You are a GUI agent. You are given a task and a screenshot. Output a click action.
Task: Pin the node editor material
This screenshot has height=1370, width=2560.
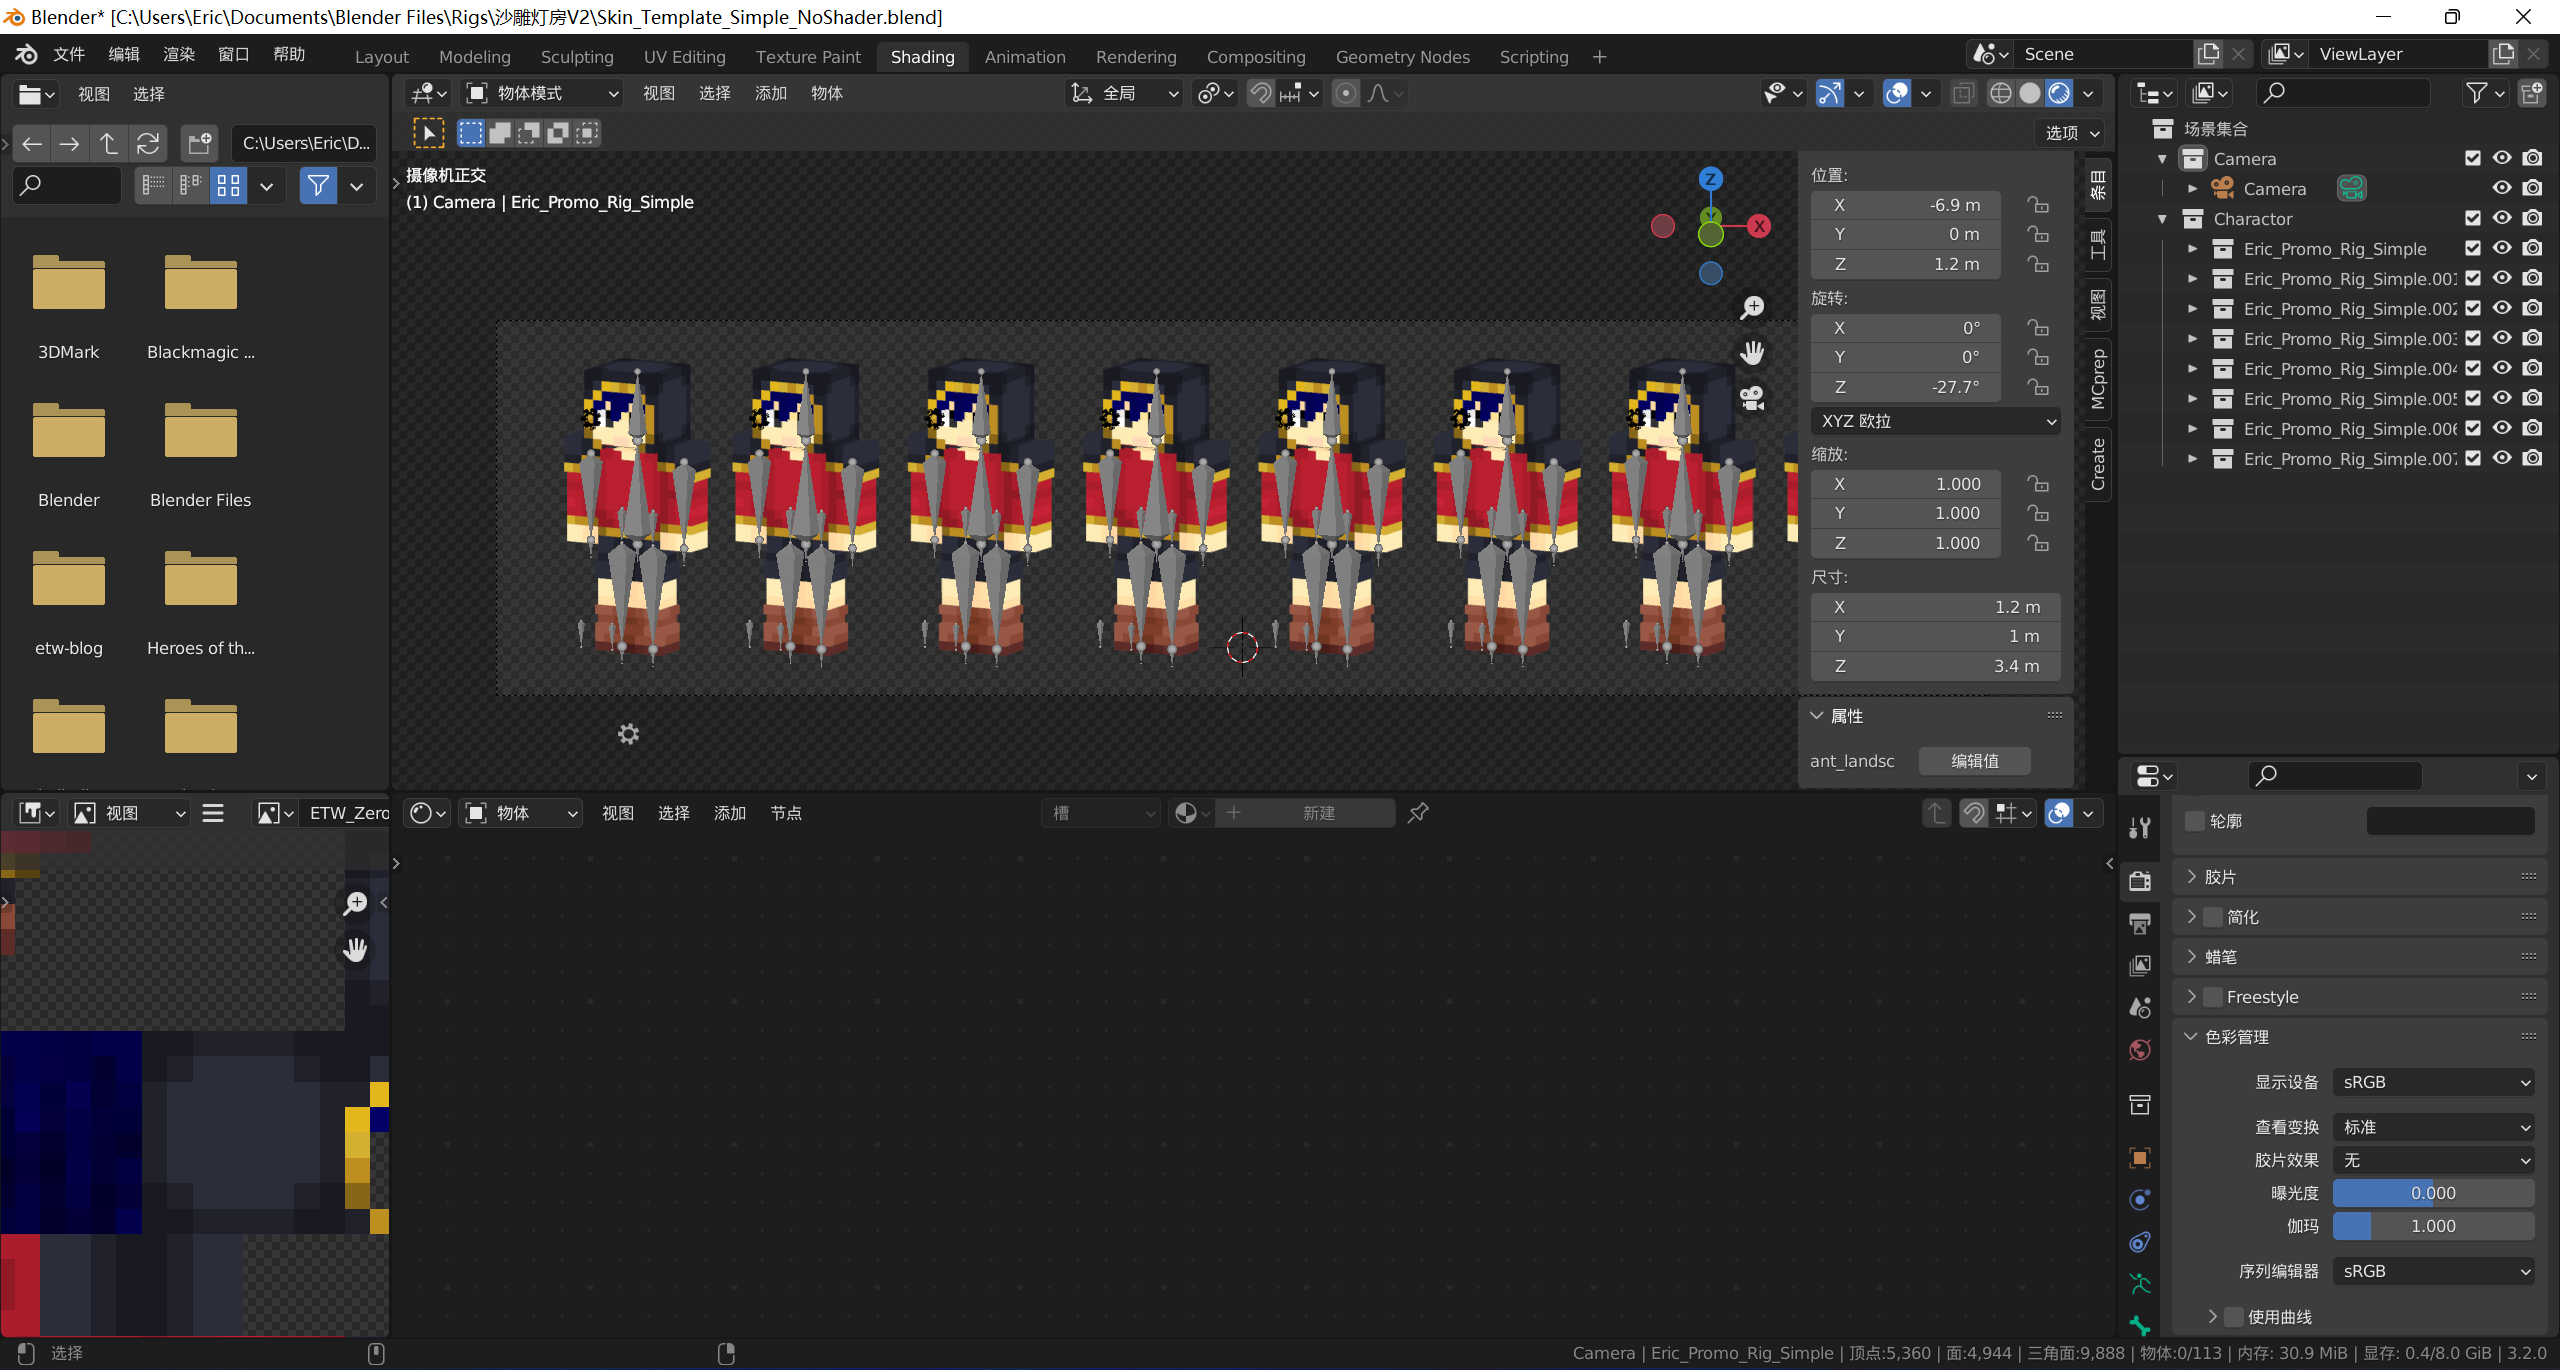point(1418,813)
